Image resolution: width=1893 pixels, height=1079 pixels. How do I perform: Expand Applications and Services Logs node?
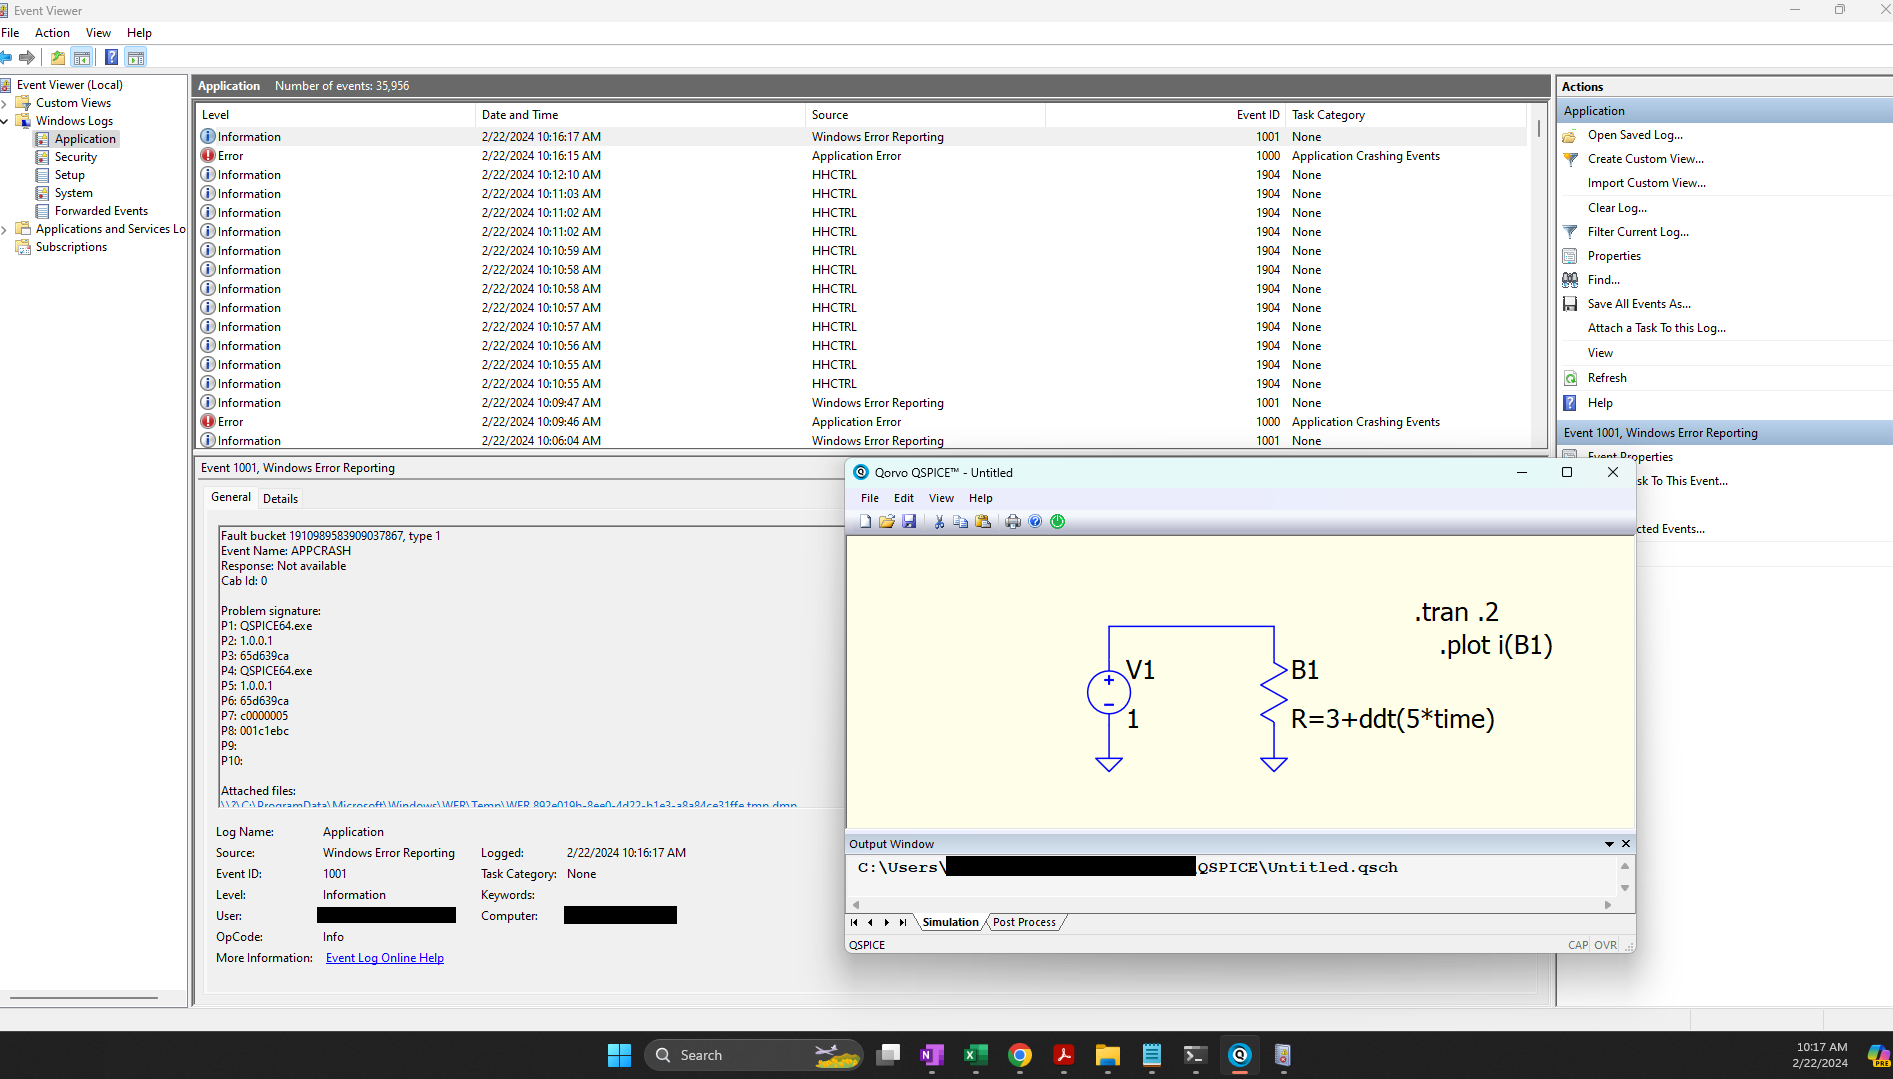(x=5, y=229)
